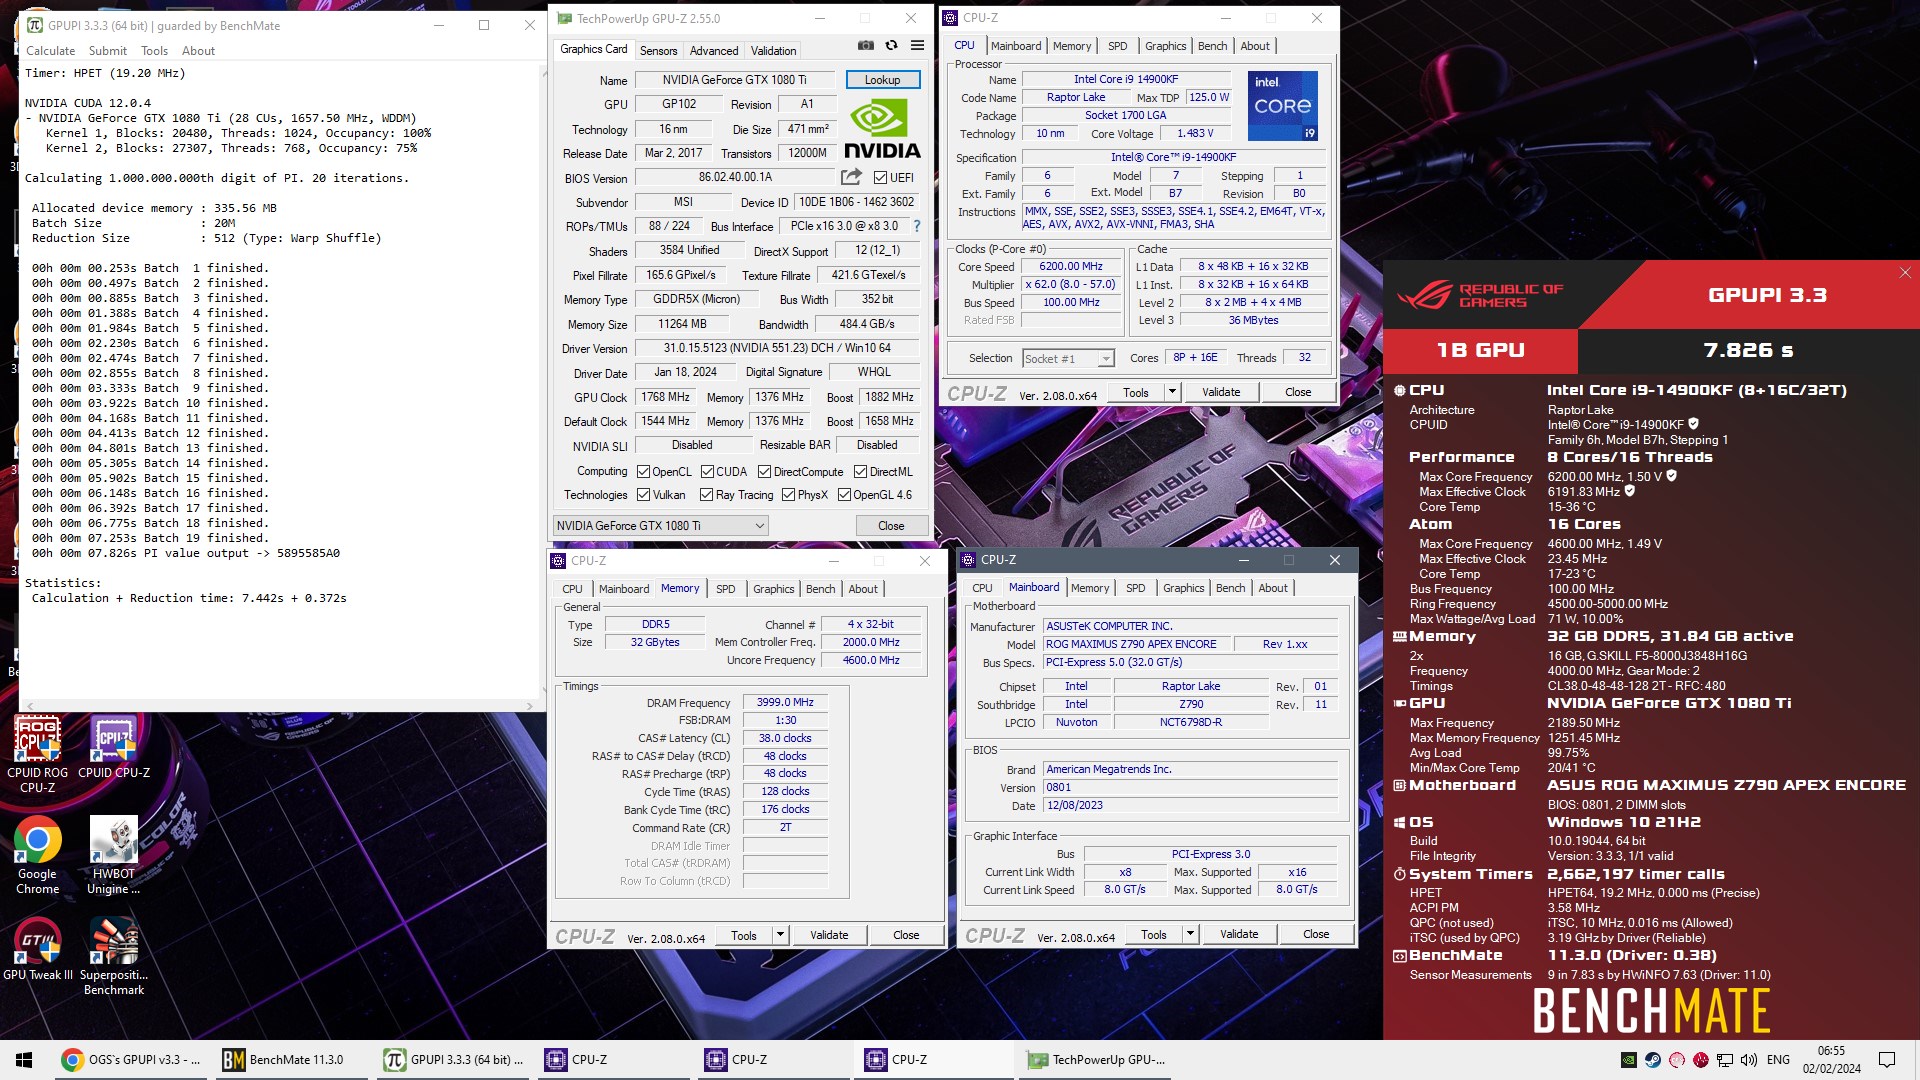Open the notification center icon
Image resolution: width=1920 pixels, height=1080 pixels.
click(x=1887, y=1060)
